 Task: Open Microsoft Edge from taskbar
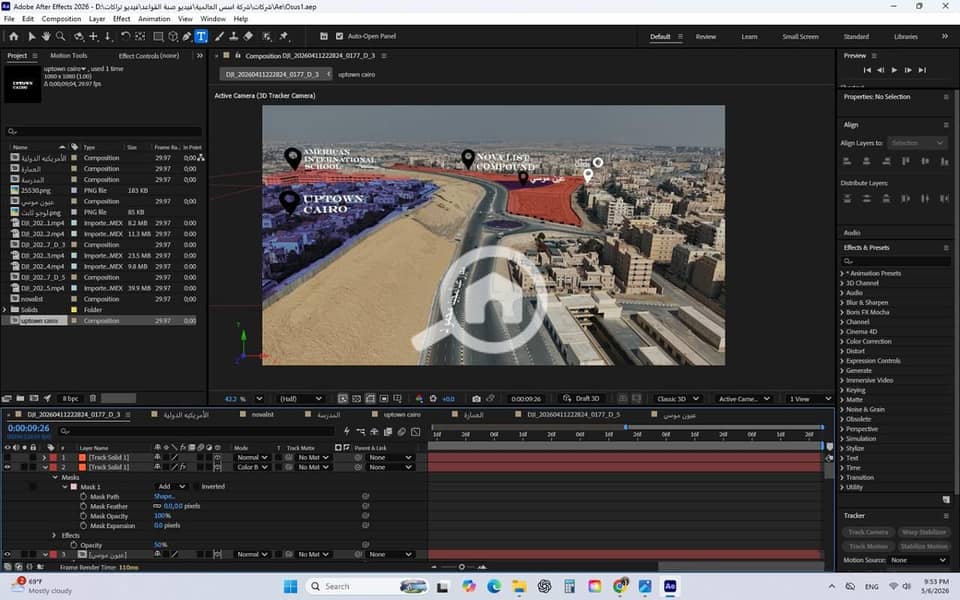click(494, 586)
